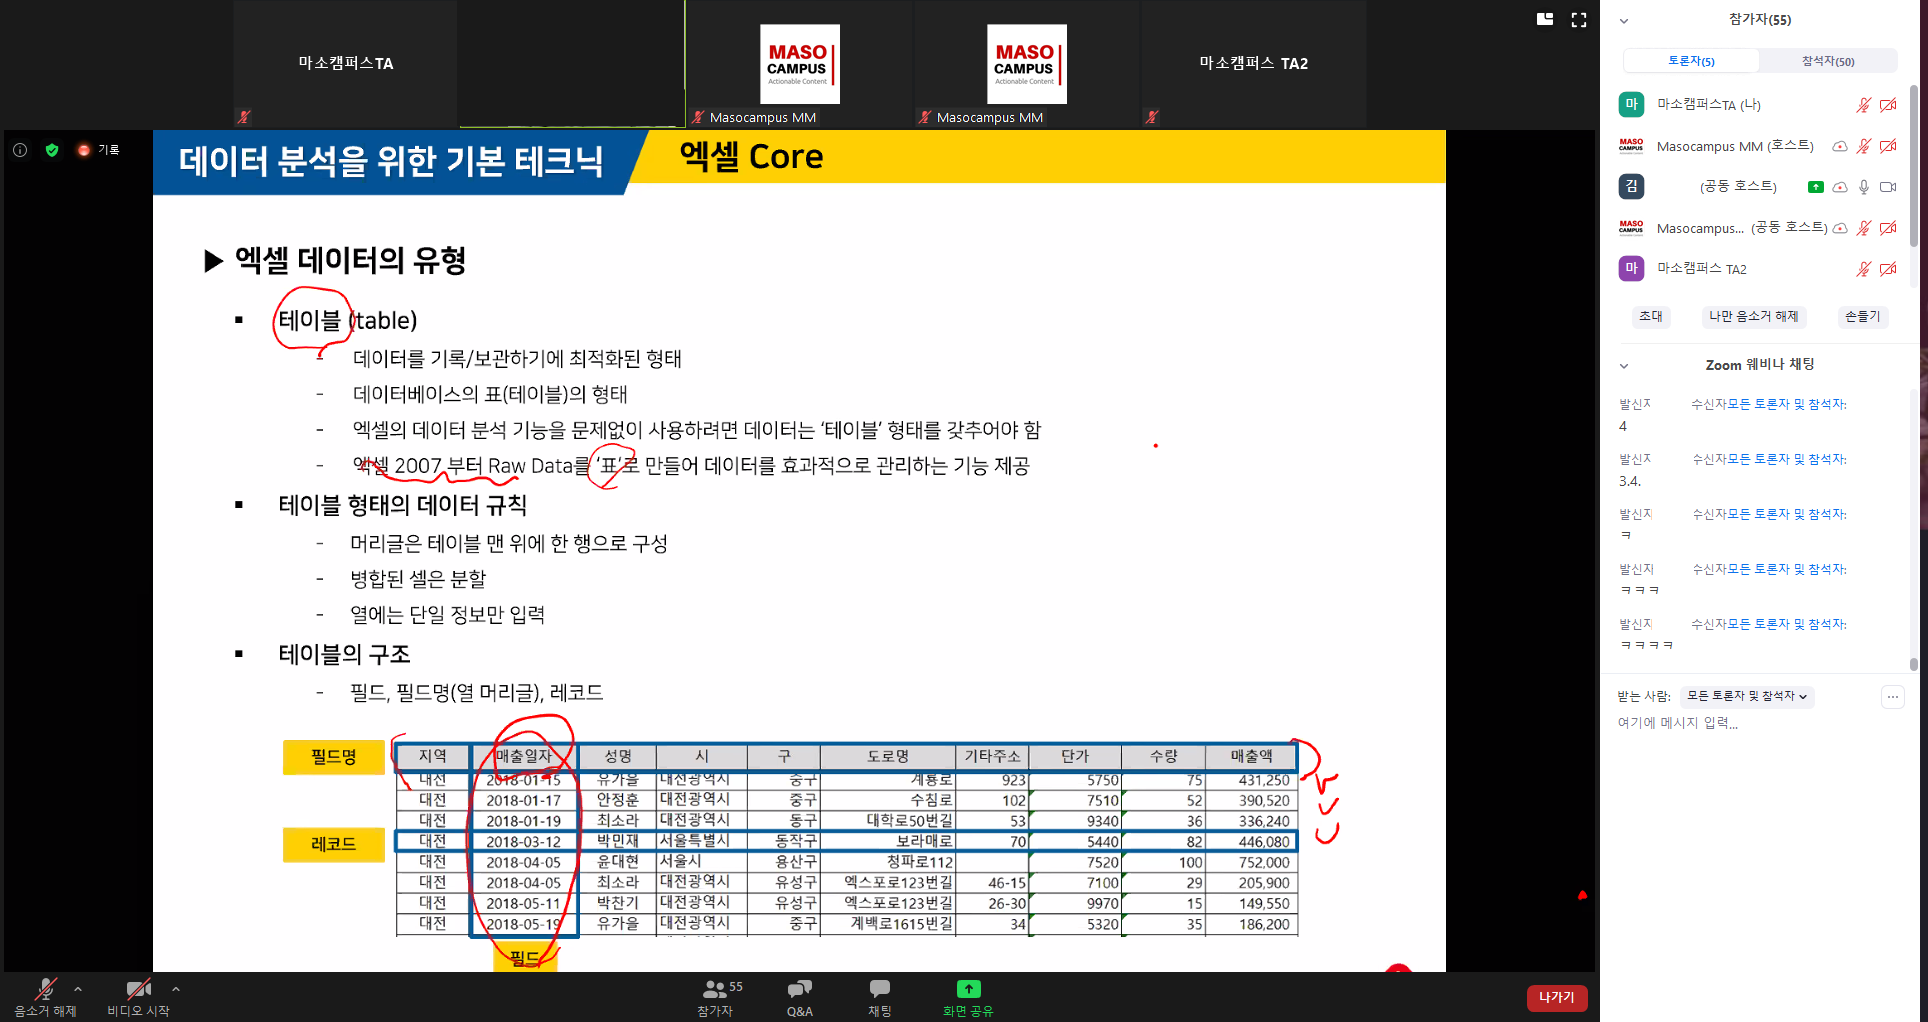Screen dimensions: 1928x1022
Task: Unmute microphone (음소거 해제)
Action: pos(45,990)
